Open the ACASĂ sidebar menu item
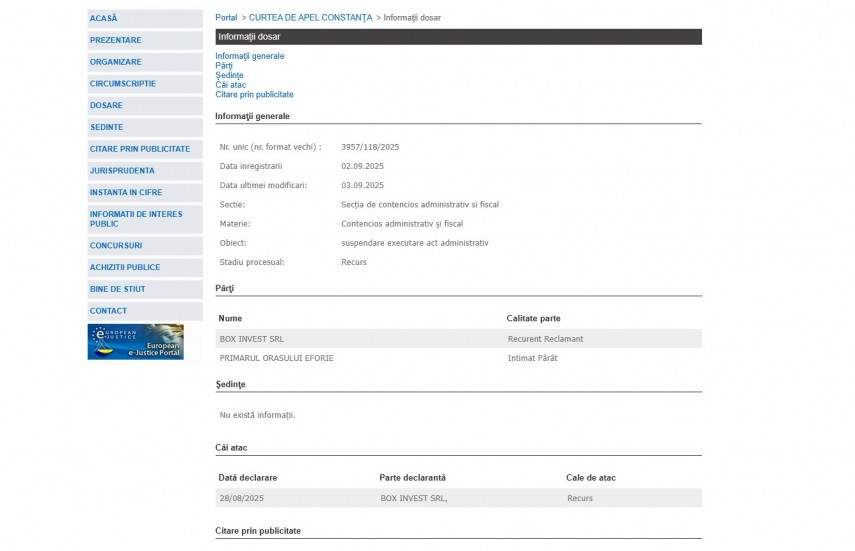855x551 pixels. [144, 19]
